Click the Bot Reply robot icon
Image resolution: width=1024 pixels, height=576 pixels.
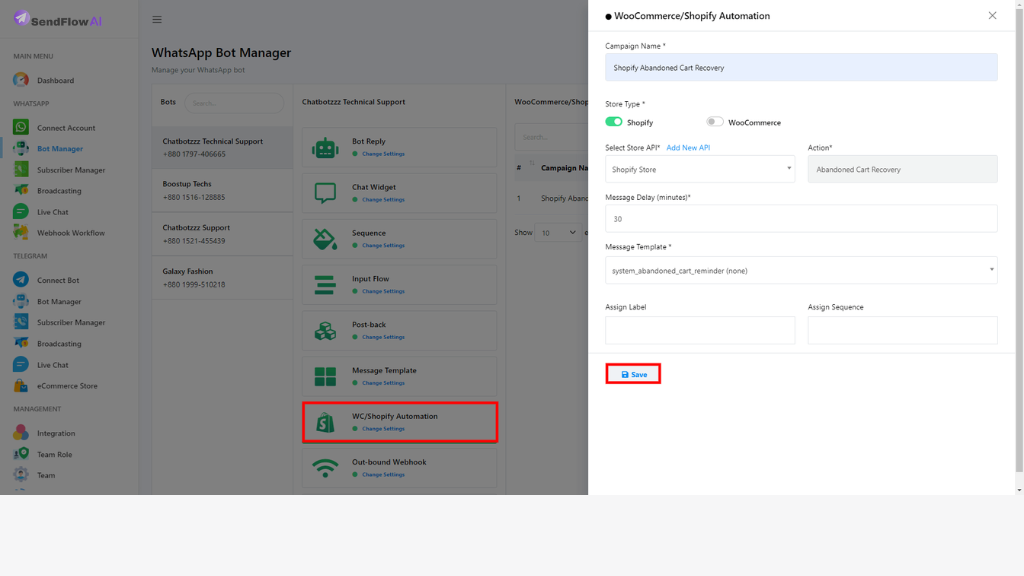click(325, 148)
